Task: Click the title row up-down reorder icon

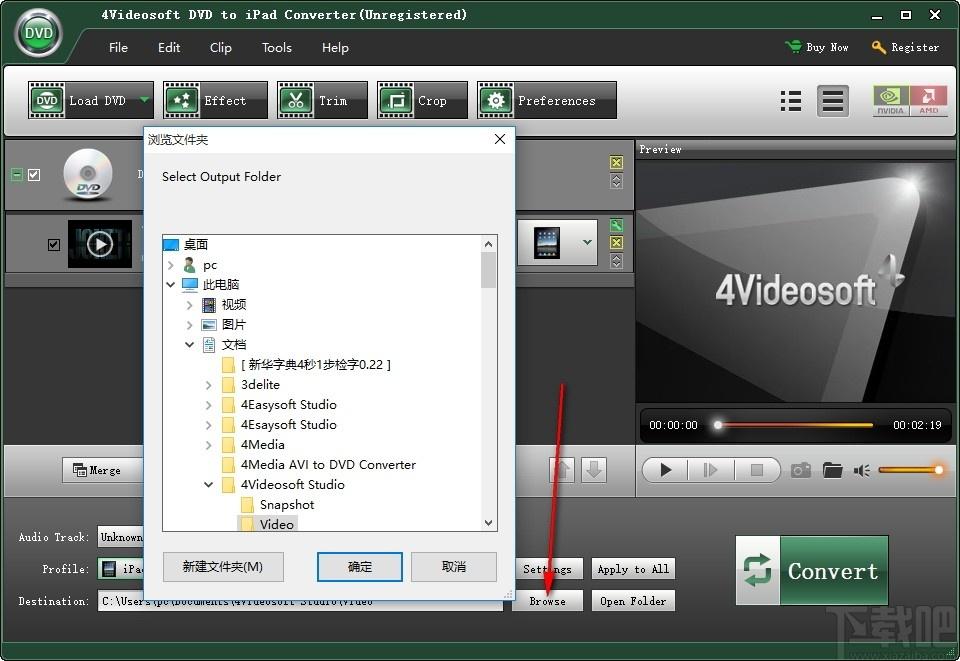Action: (617, 261)
